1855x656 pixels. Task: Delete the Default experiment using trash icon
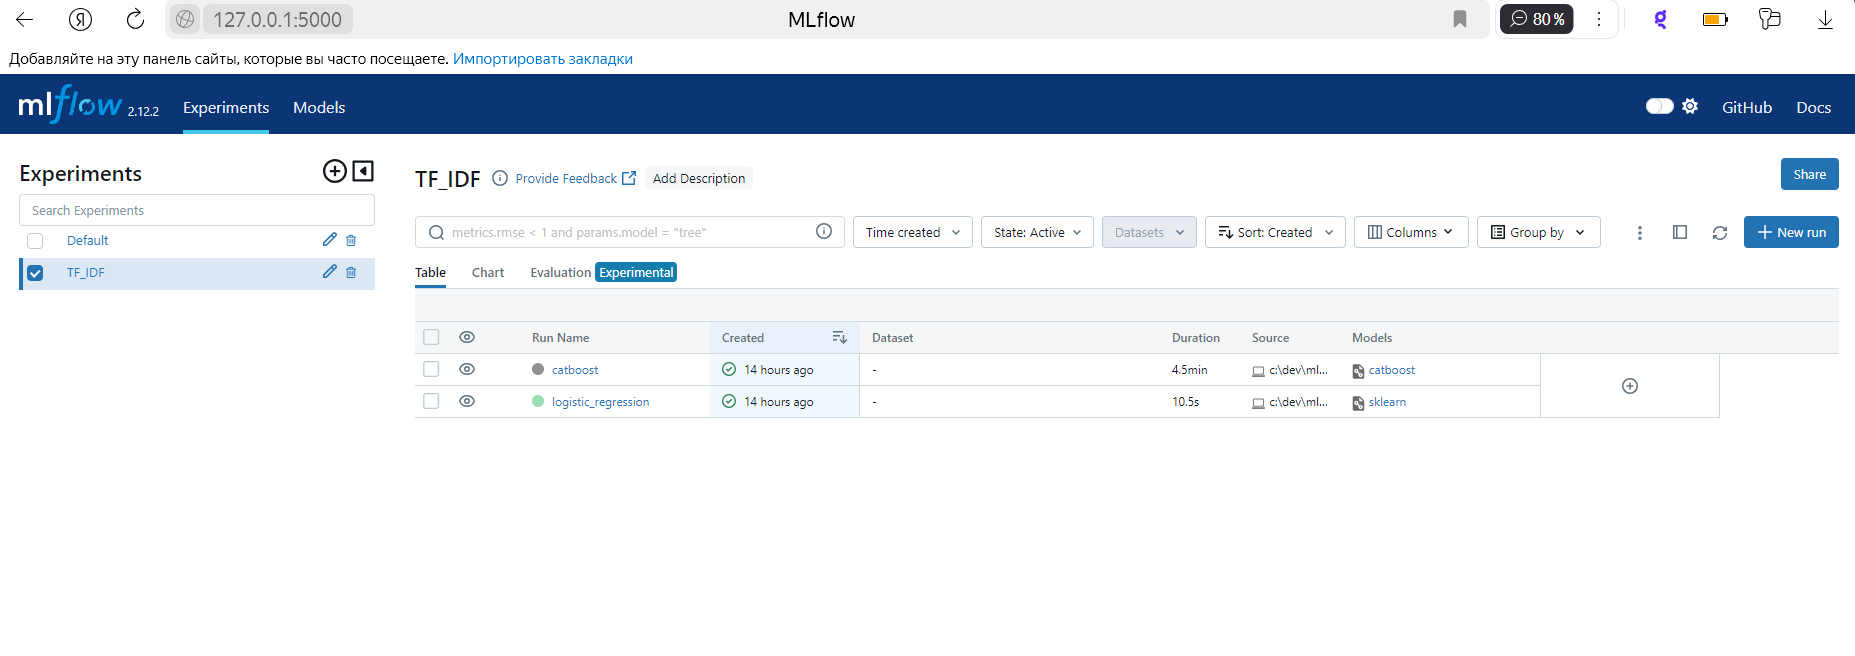click(351, 241)
